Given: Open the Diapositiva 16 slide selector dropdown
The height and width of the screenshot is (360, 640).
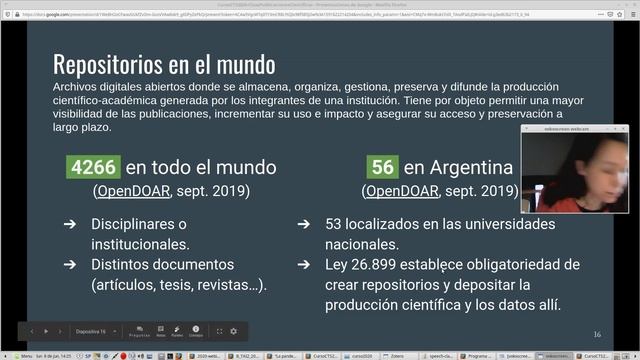Looking at the screenshot, I should [x=96, y=331].
